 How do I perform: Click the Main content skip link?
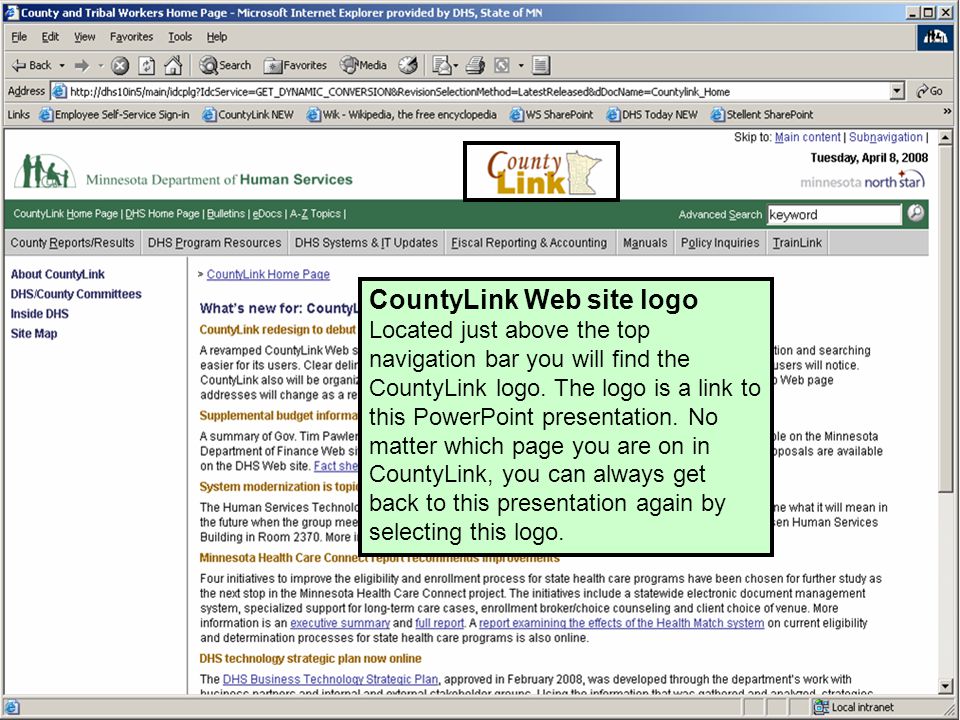point(808,137)
